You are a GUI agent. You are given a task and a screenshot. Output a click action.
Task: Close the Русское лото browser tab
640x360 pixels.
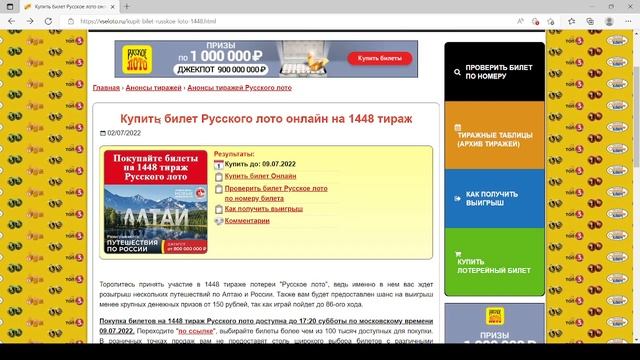pos(113,7)
